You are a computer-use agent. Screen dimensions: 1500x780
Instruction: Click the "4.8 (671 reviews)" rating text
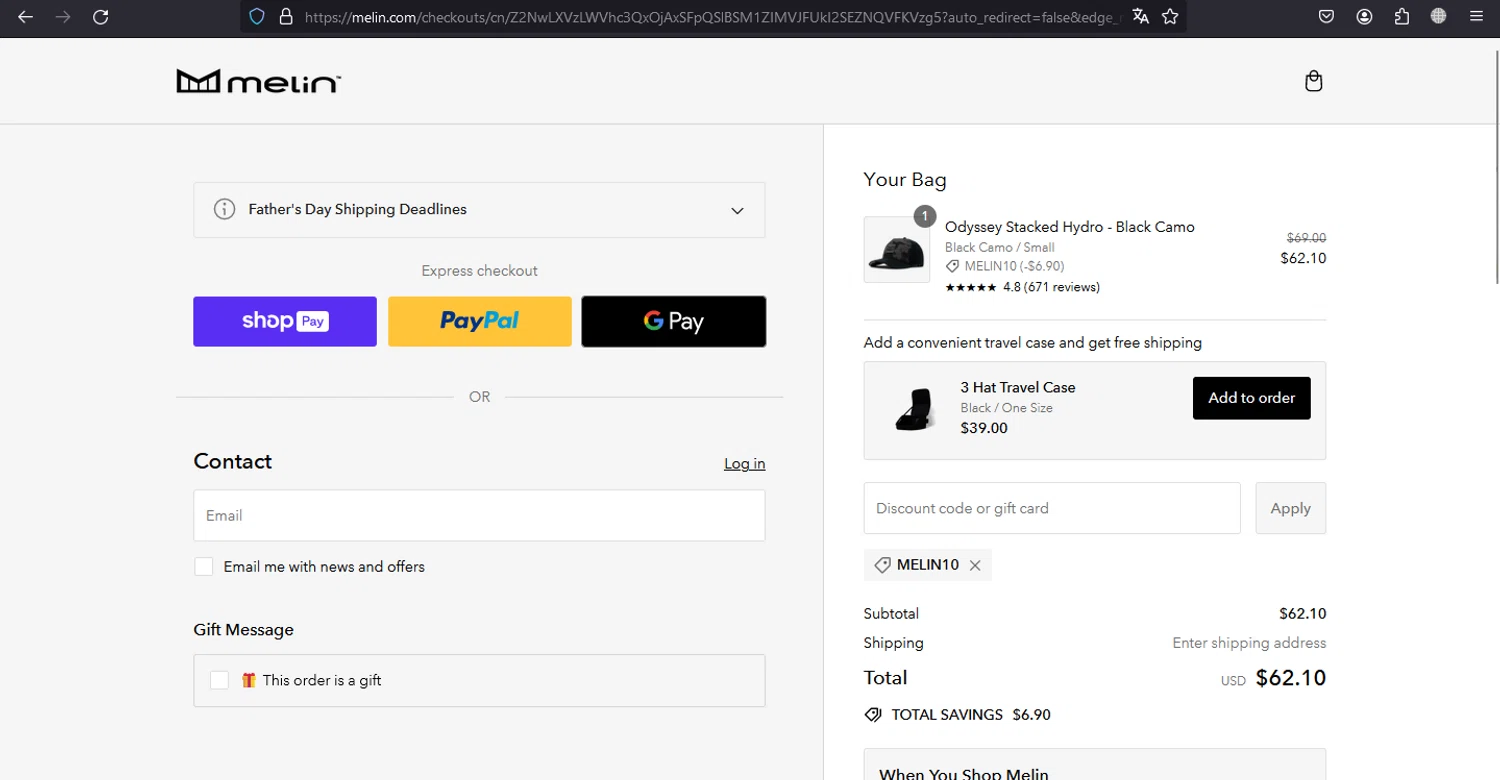[x=1051, y=287]
